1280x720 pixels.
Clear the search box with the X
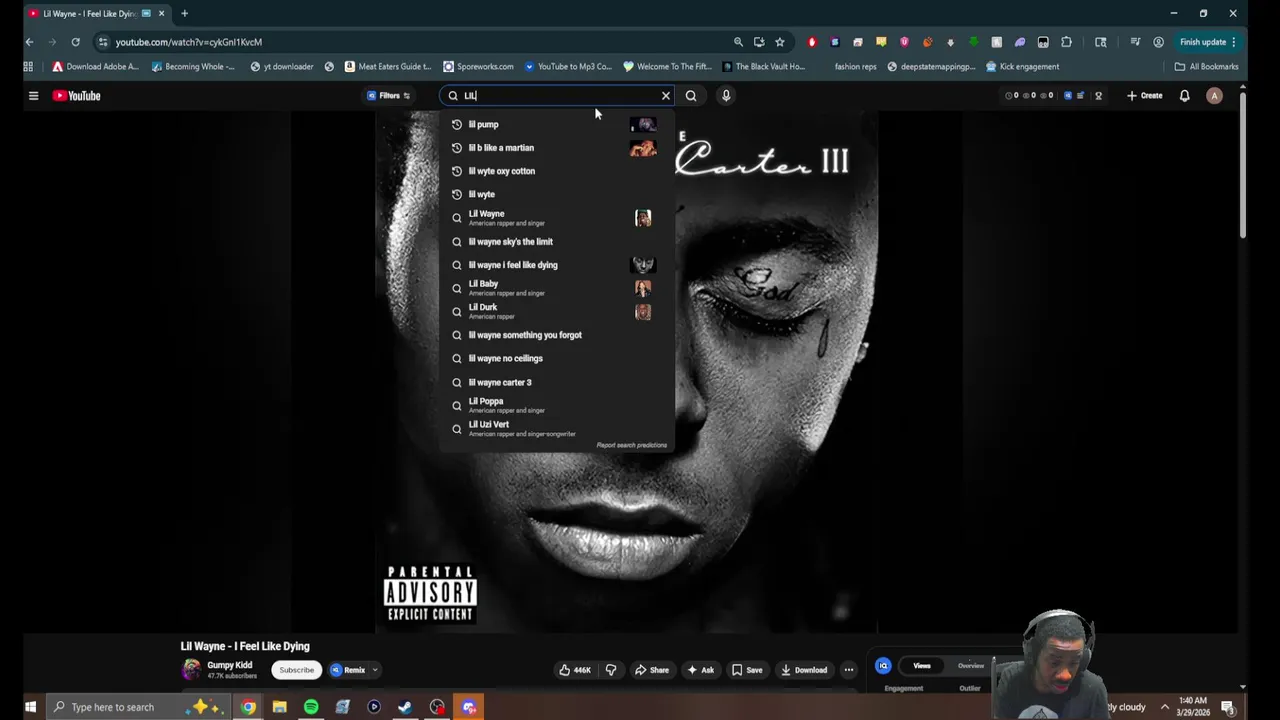666,96
